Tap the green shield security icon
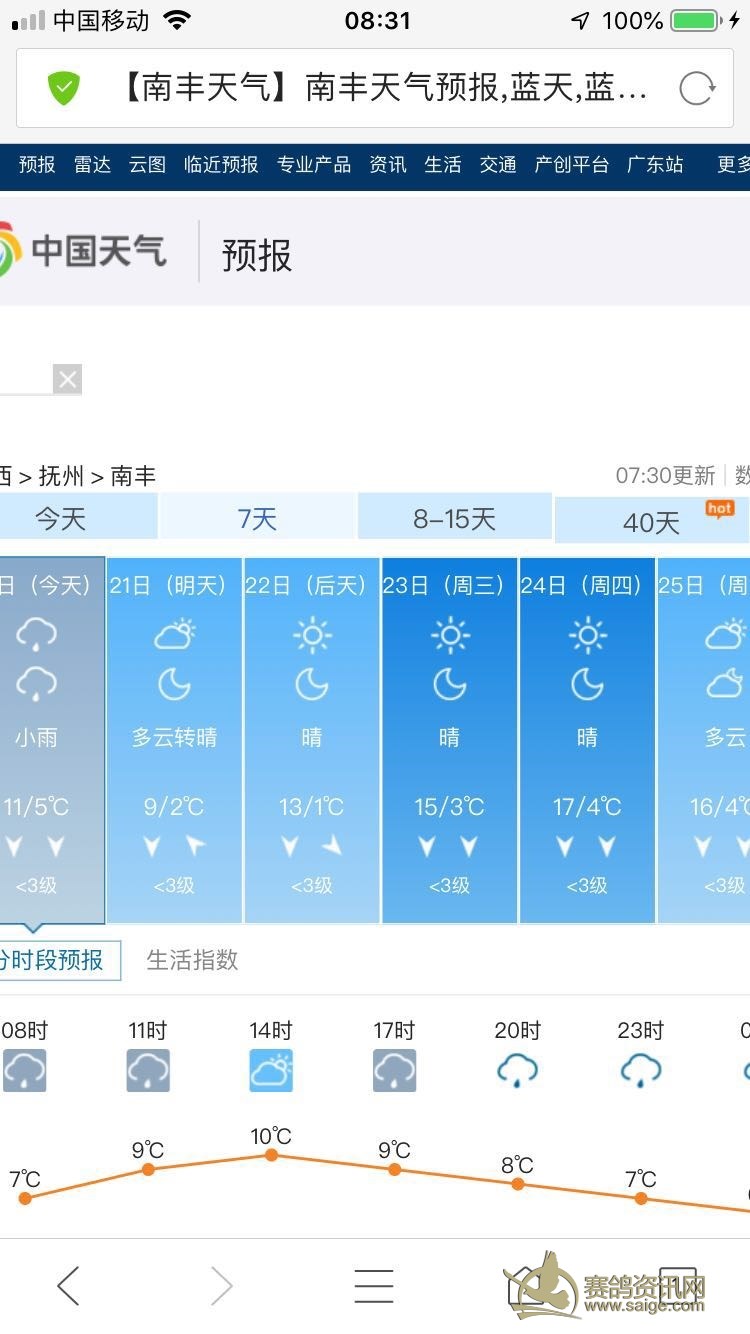Viewport: 750px width, 1334px height. (x=63, y=89)
